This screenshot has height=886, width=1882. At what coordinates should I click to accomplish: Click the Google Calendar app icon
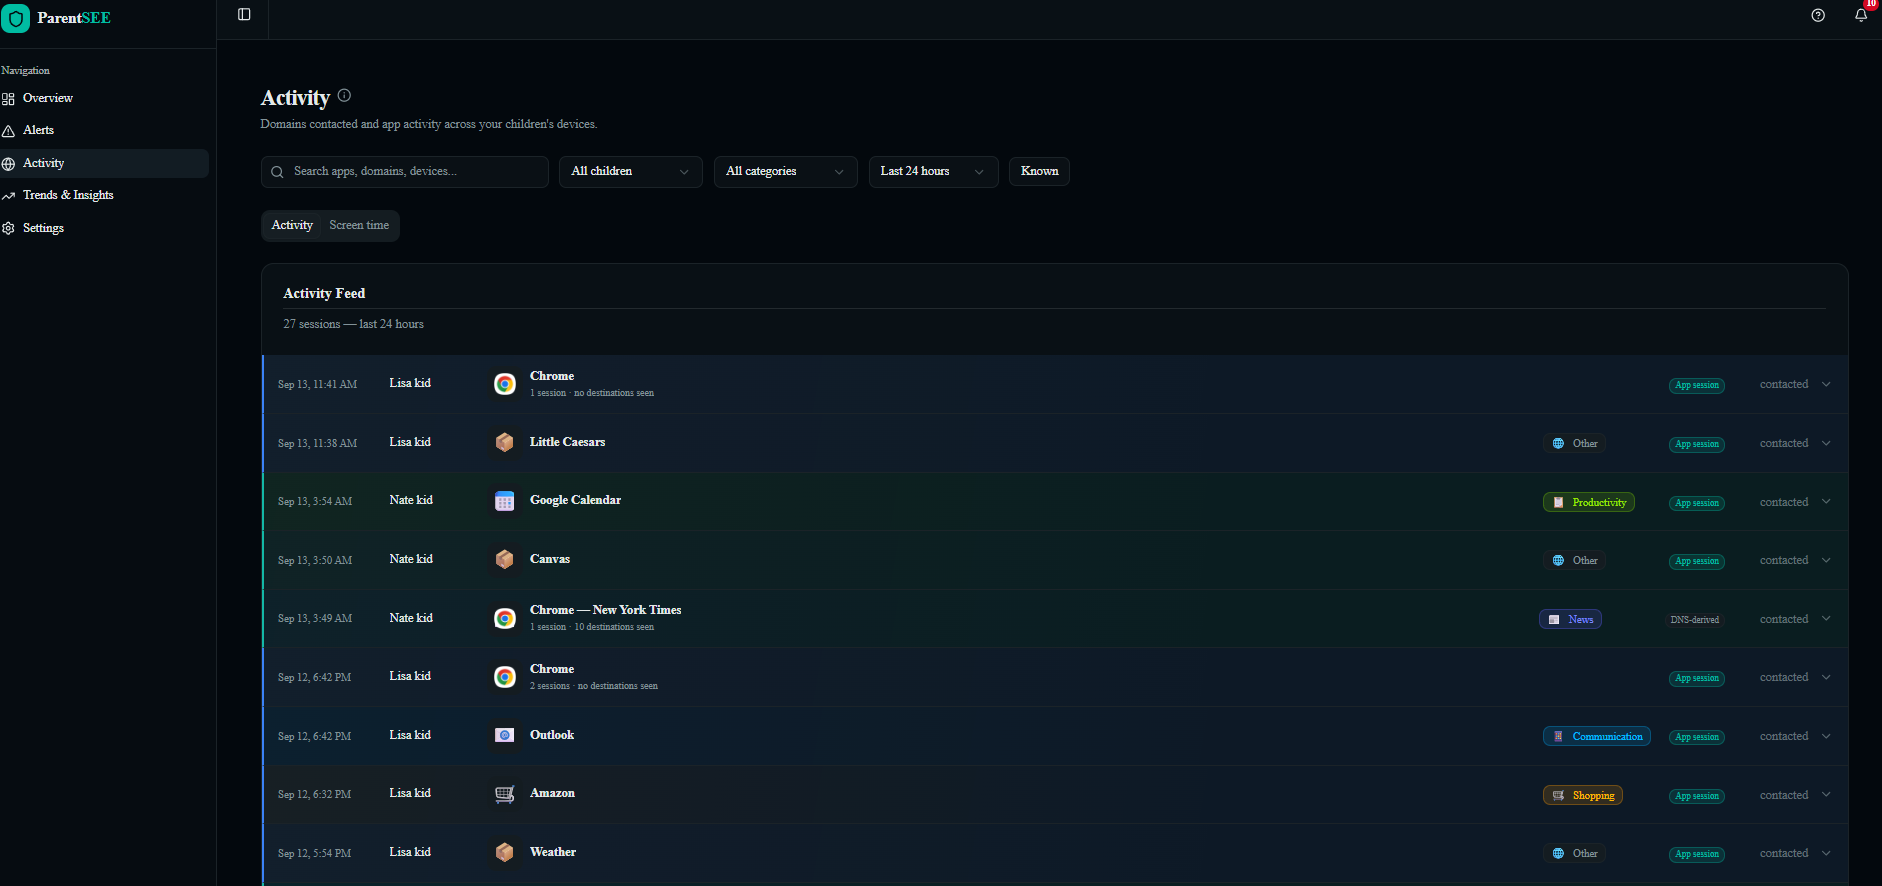click(505, 501)
